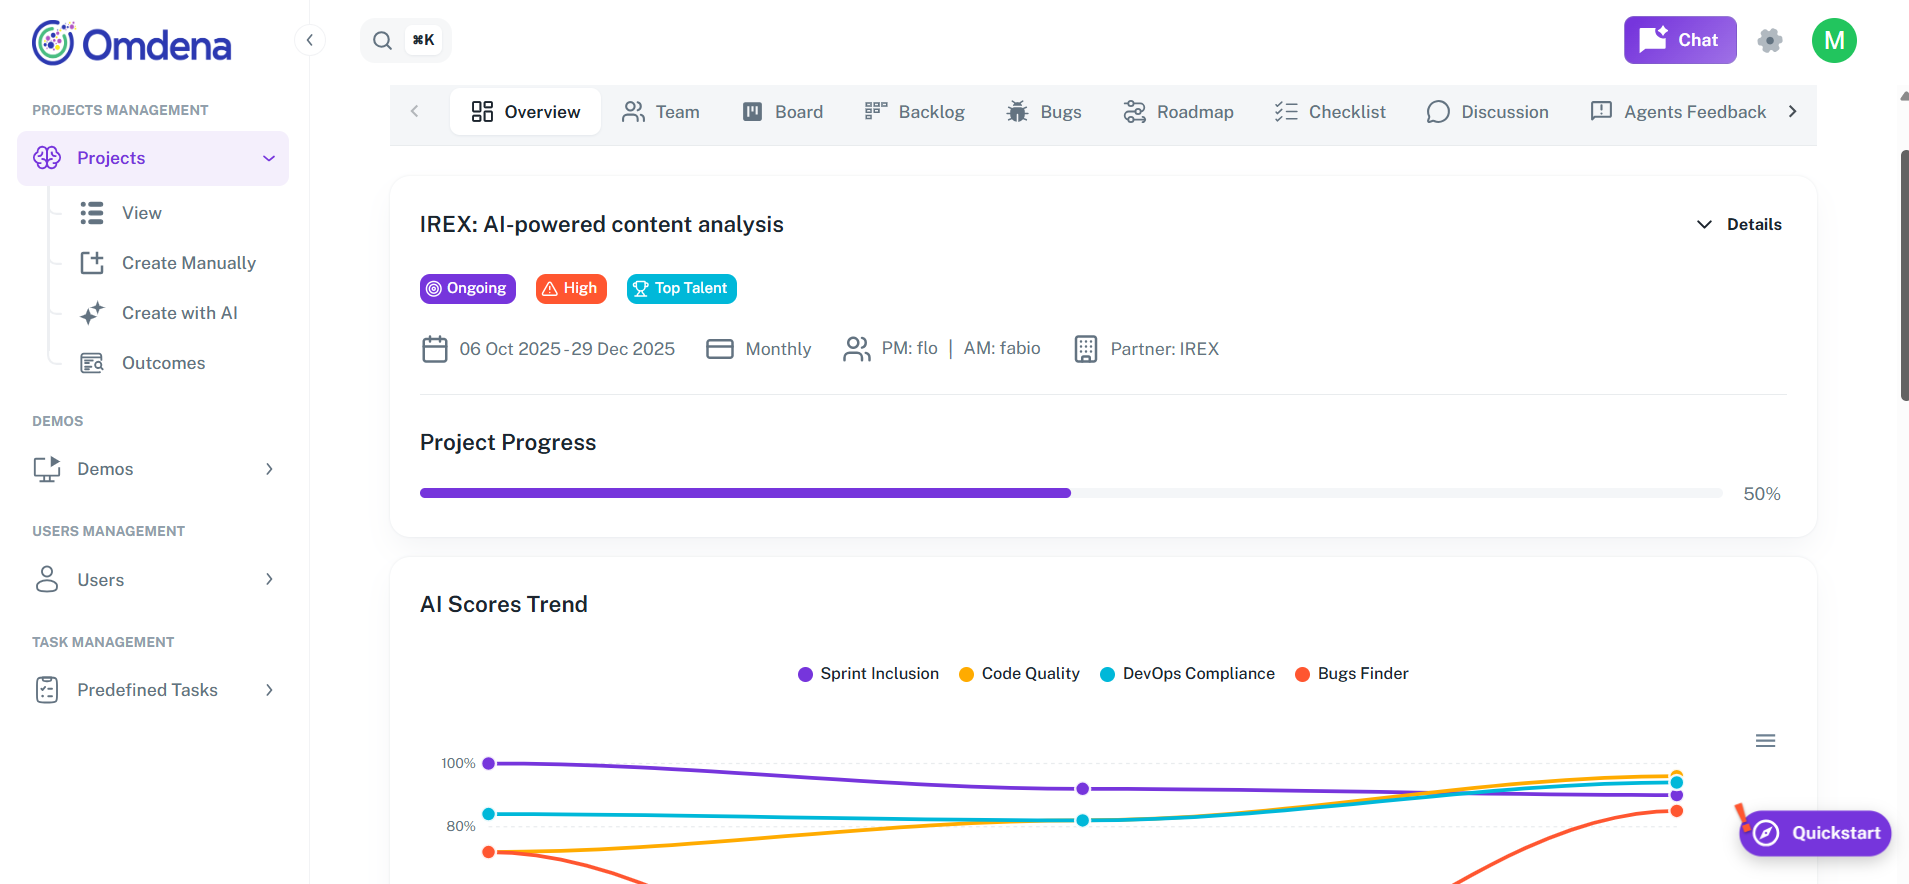Image resolution: width=1909 pixels, height=884 pixels.
Task: Select Create Manually in the sidebar
Action: [x=189, y=263]
